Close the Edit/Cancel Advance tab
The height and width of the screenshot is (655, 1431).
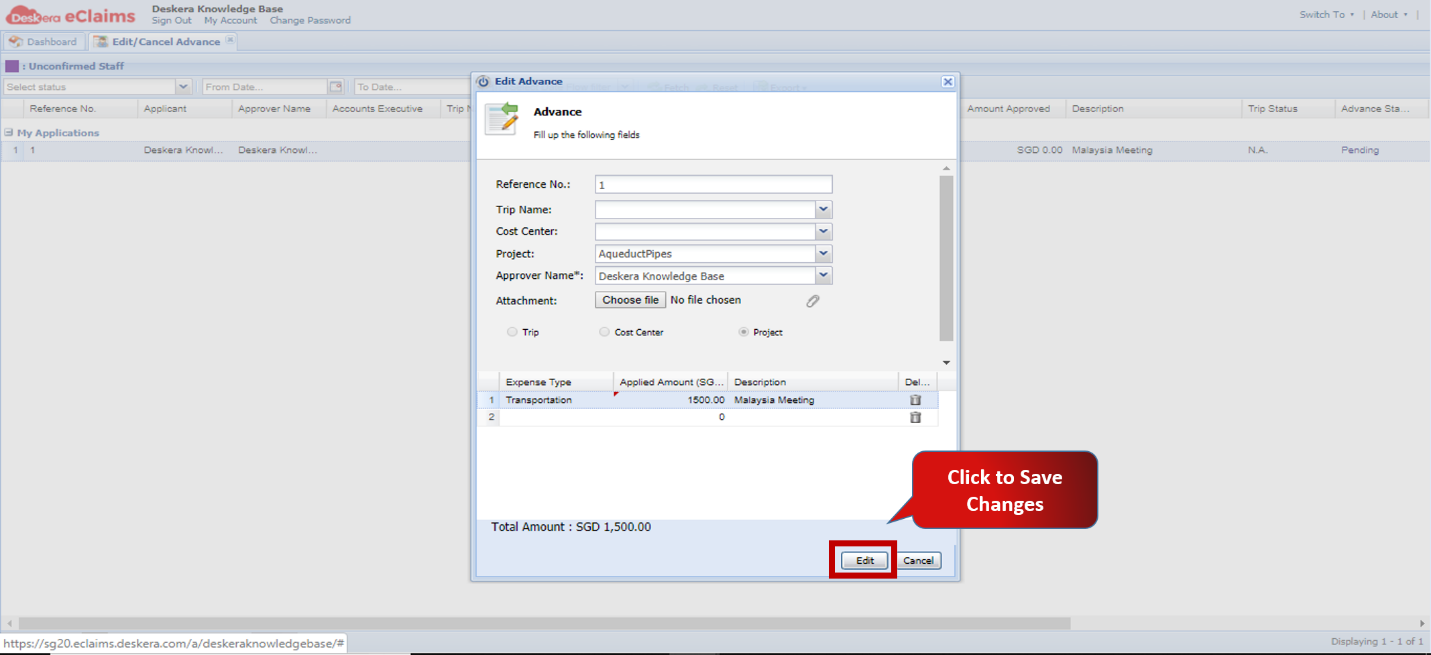point(230,41)
